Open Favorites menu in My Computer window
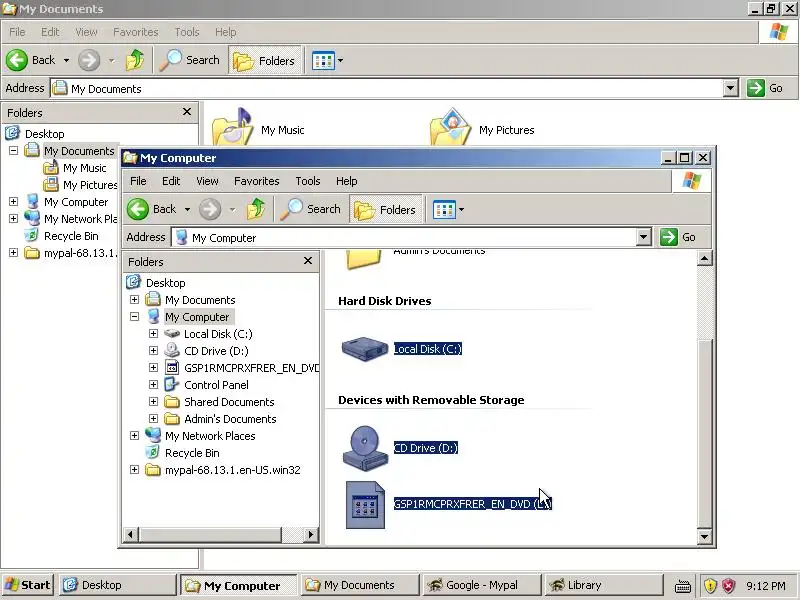The image size is (800, 600). coord(257,181)
